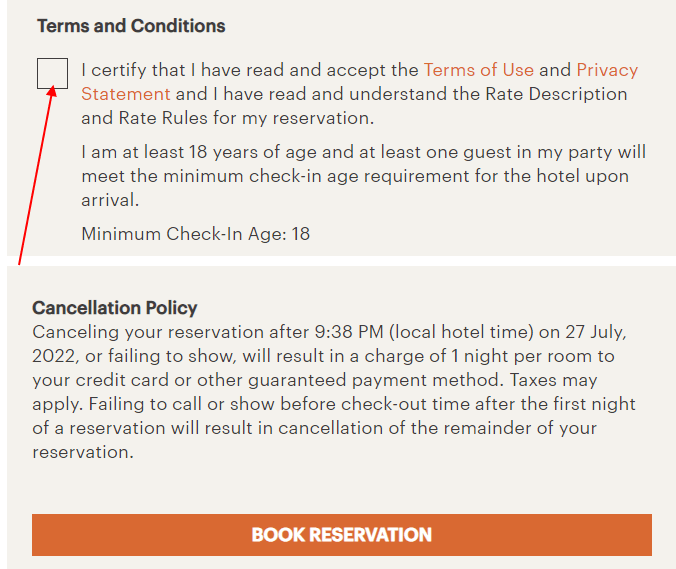Click the "credit card" phrase in cancellation policy
The height and width of the screenshot is (569, 676).
coord(122,380)
